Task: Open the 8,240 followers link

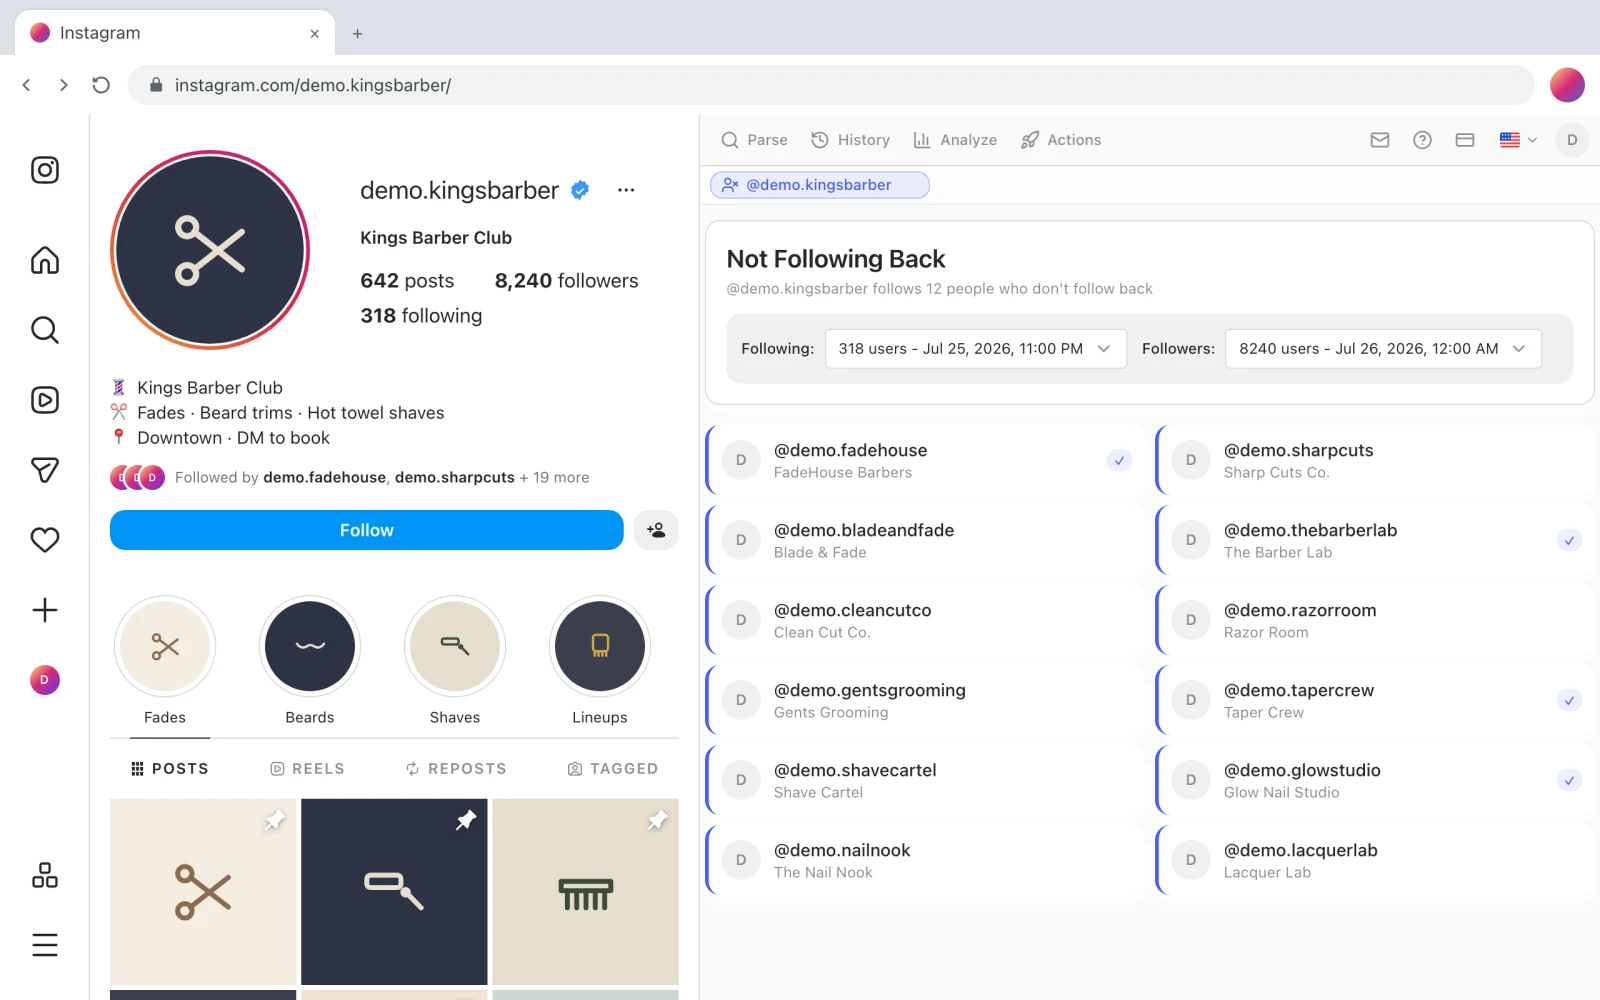Action: tap(566, 281)
